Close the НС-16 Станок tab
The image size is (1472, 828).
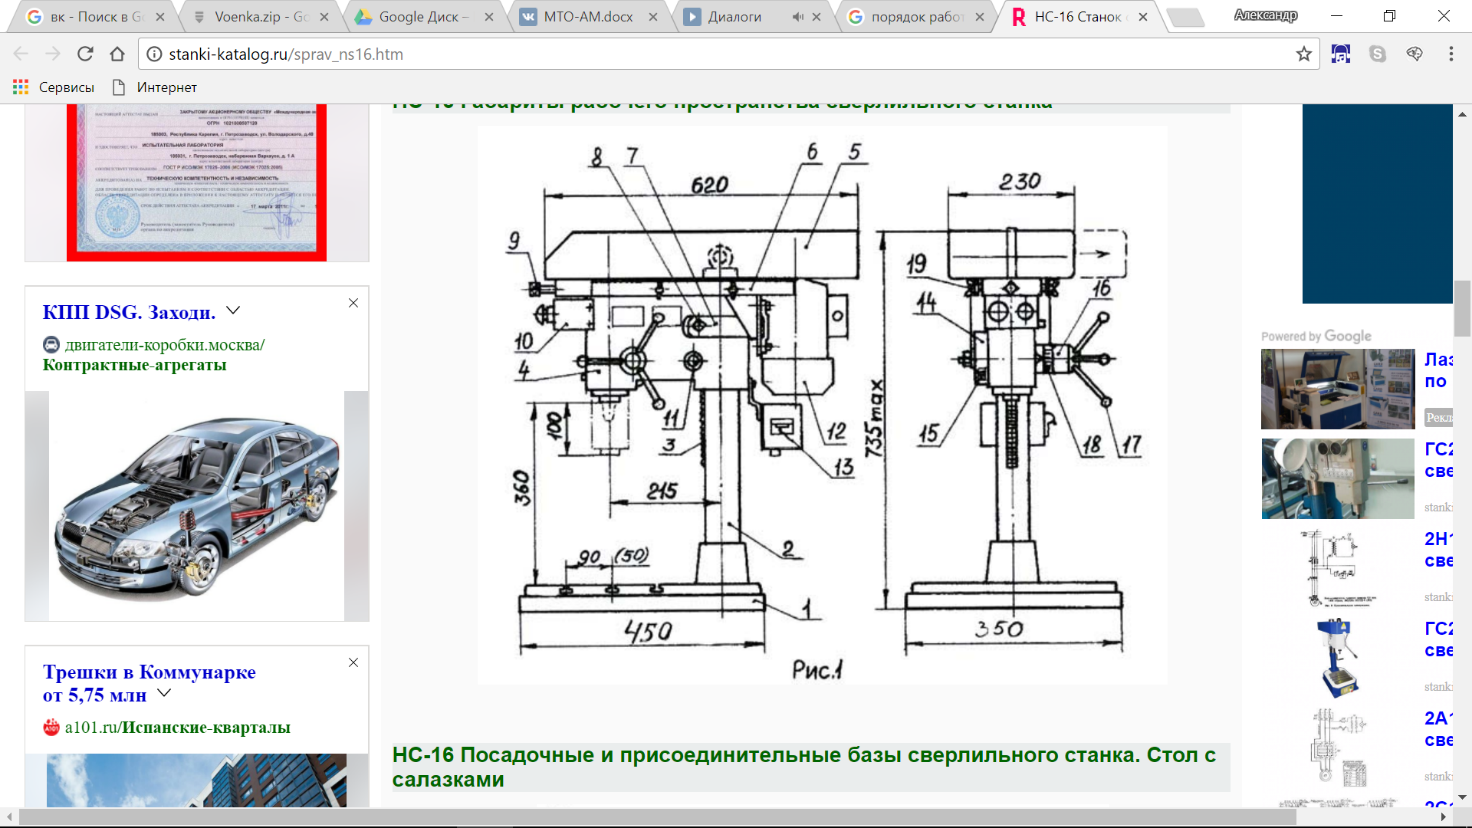tap(1143, 17)
